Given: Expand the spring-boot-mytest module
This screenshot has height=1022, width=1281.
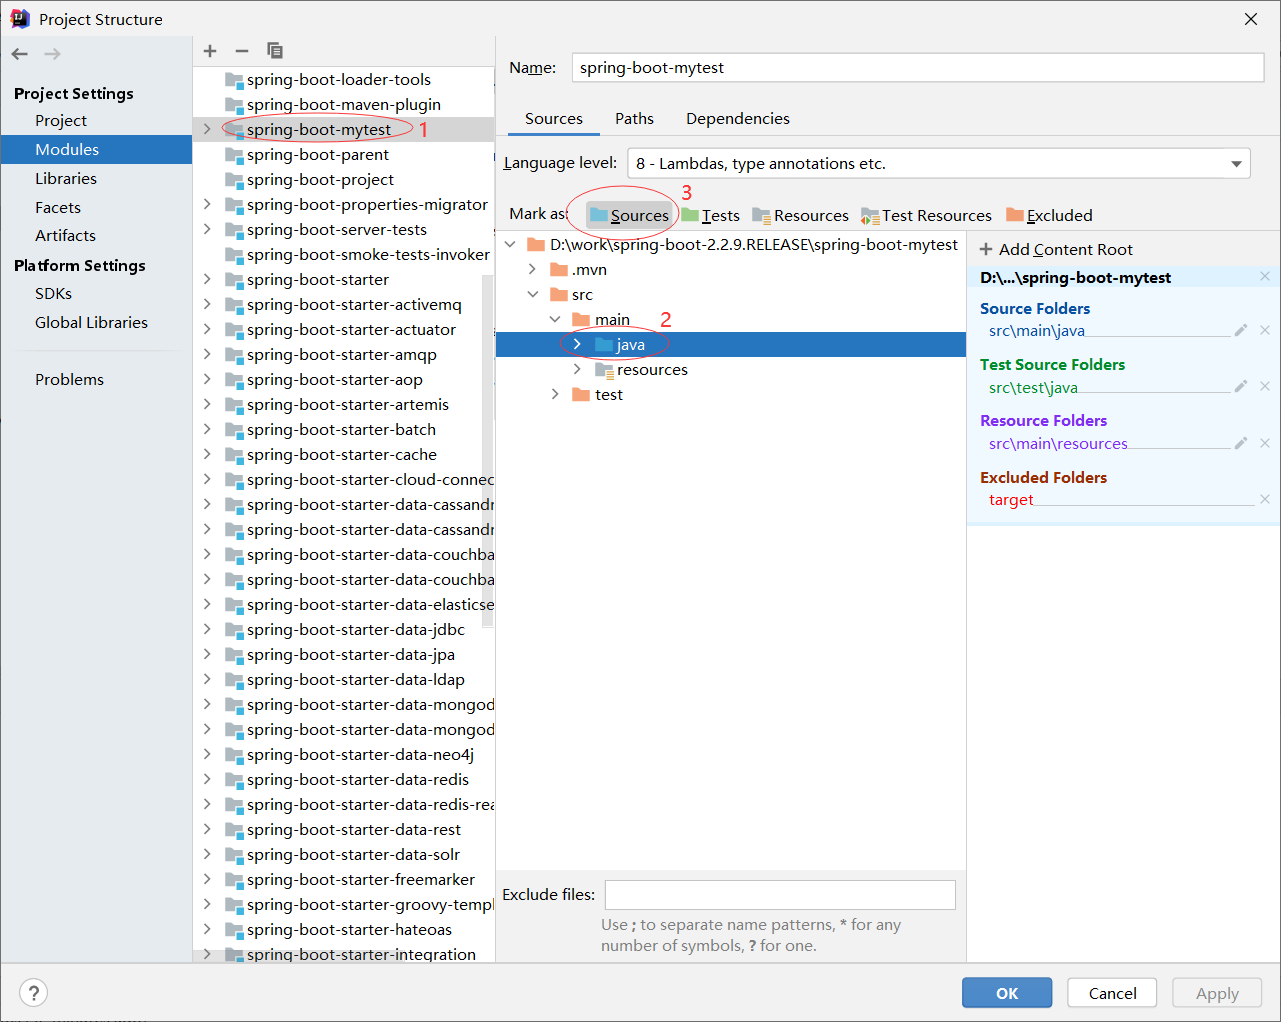Looking at the screenshot, I should point(207,130).
